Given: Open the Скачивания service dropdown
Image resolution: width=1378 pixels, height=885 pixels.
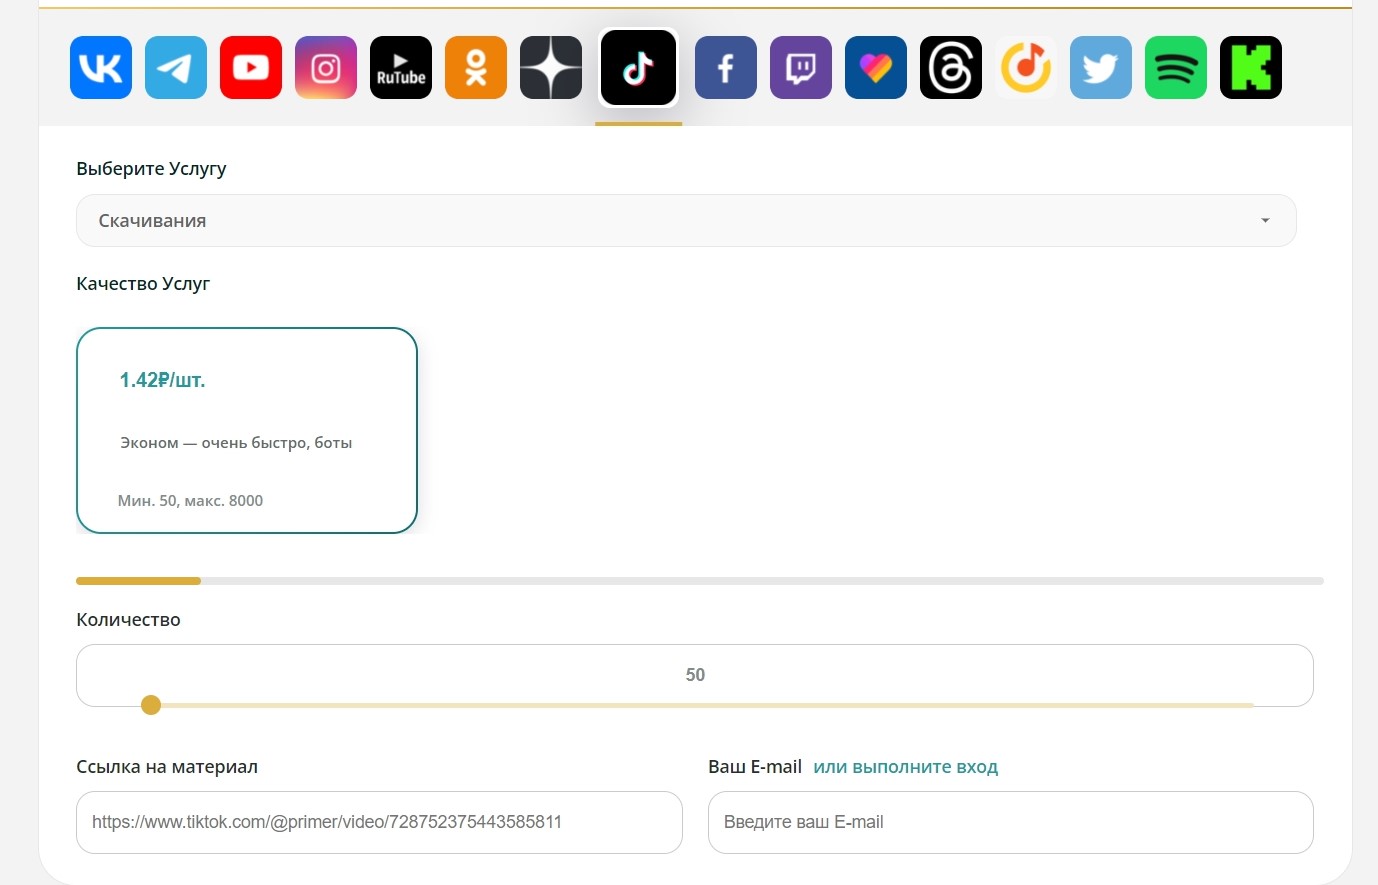Looking at the screenshot, I should pos(686,220).
